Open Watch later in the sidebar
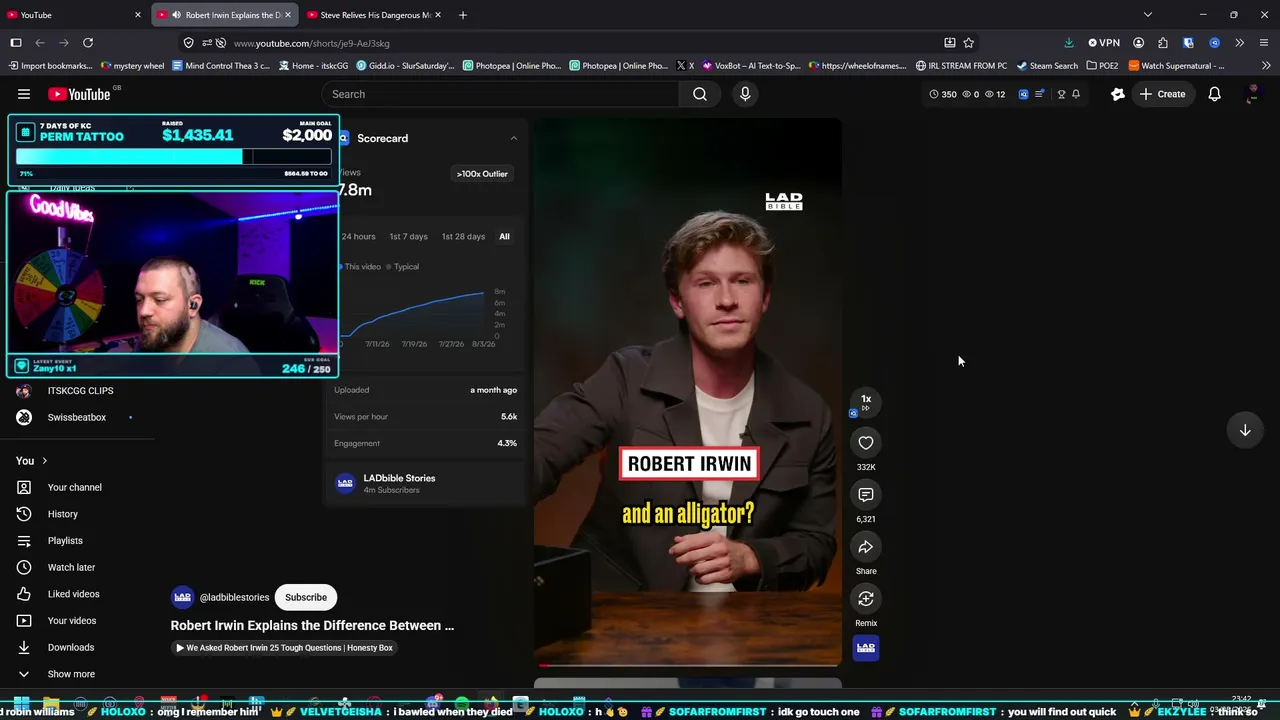 point(71,567)
